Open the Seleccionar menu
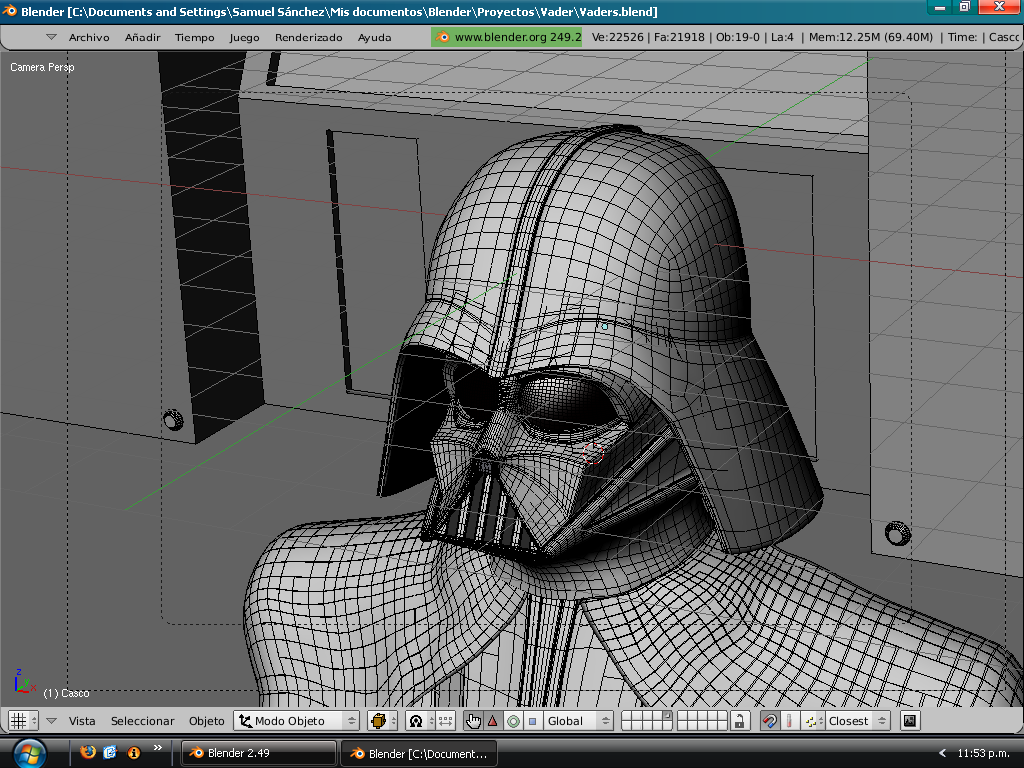Image resolution: width=1024 pixels, height=768 pixels. 142,721
